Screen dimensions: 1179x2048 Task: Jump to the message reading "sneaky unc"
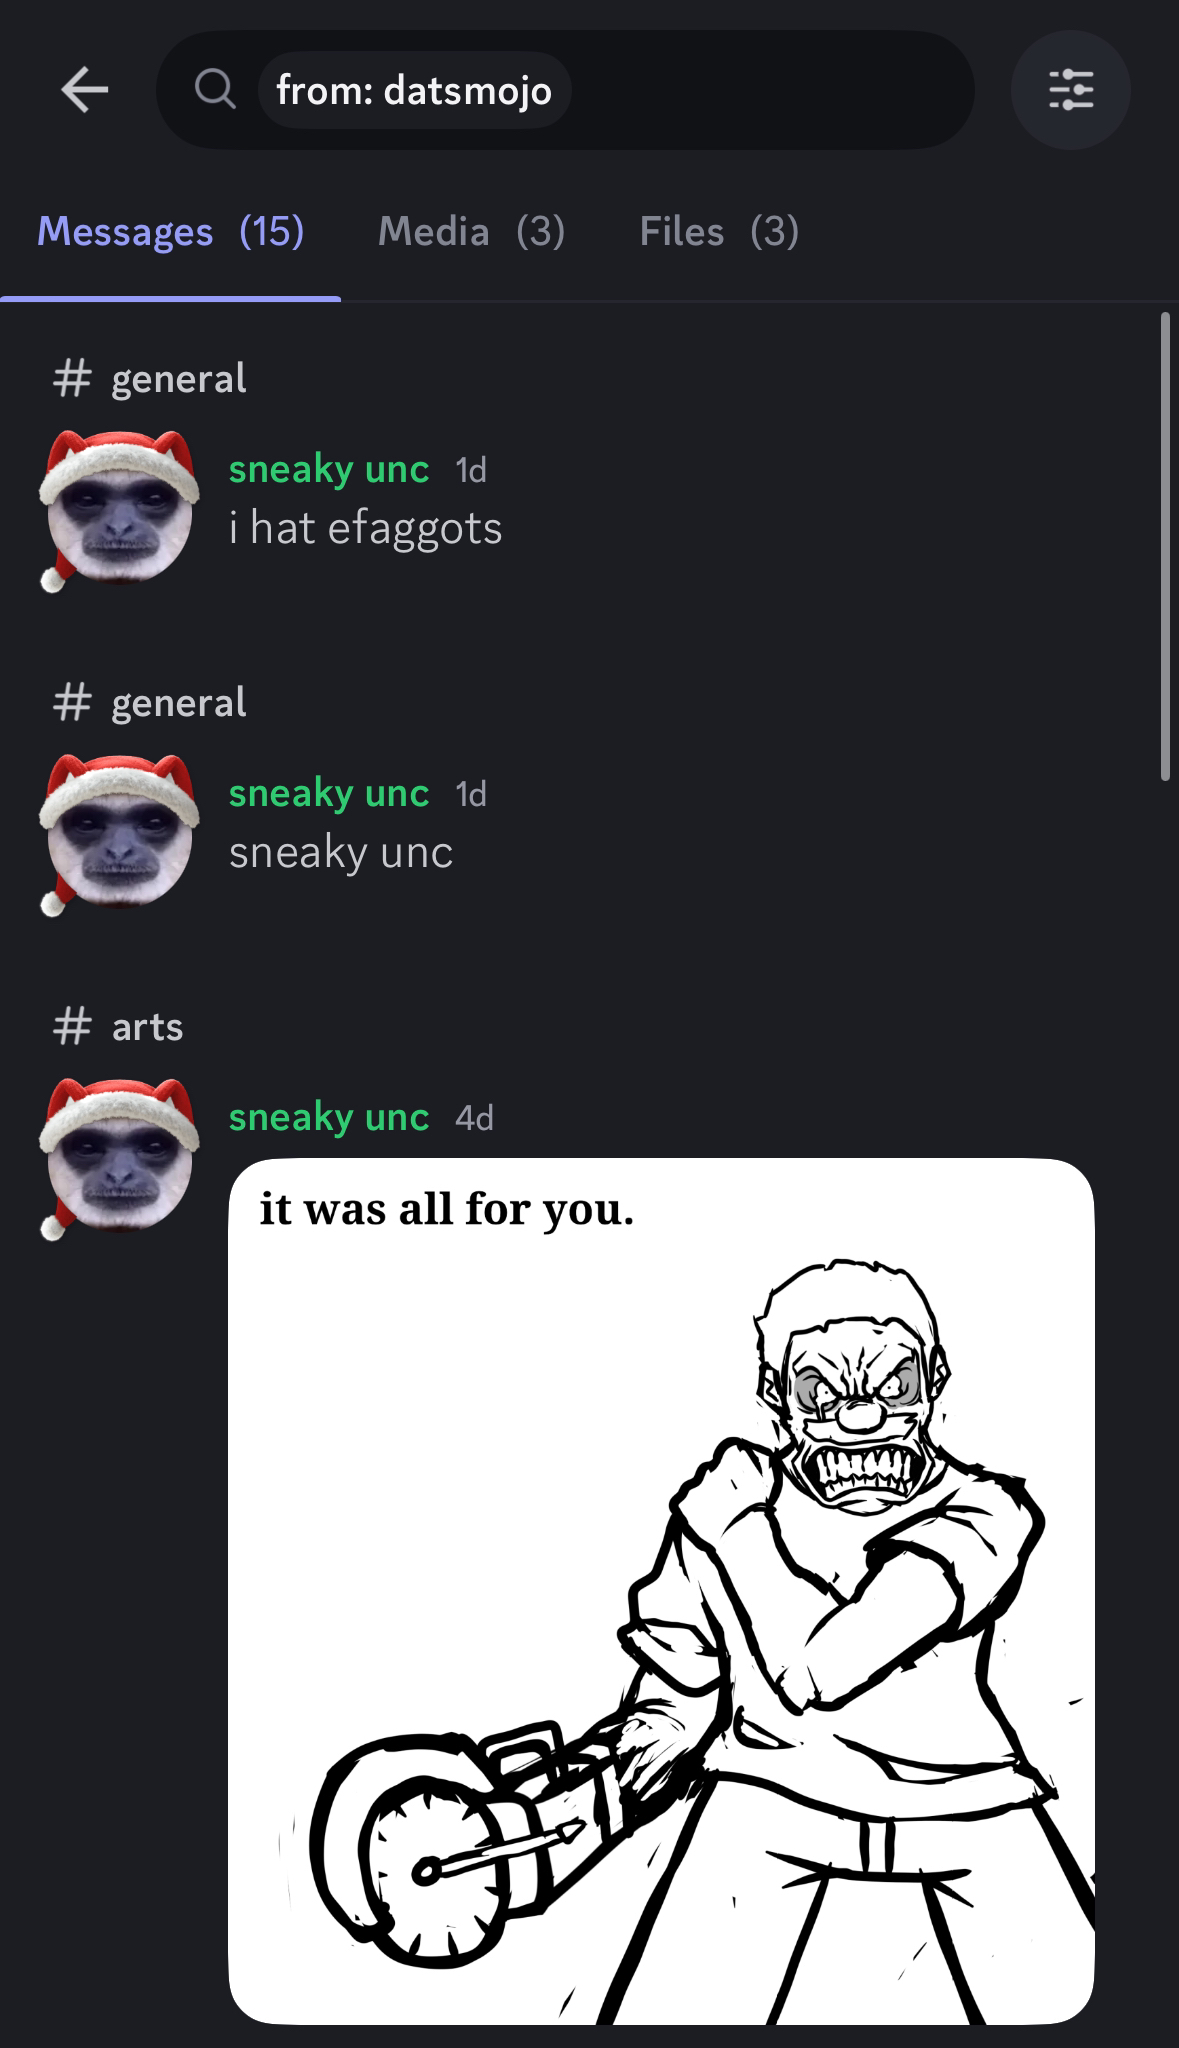341,853
